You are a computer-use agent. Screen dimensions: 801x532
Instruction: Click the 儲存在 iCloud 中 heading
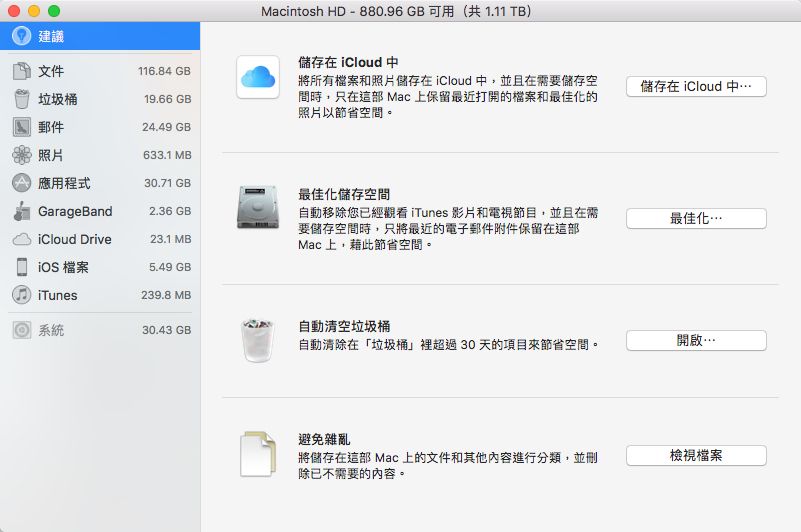[x=348, y=62]
